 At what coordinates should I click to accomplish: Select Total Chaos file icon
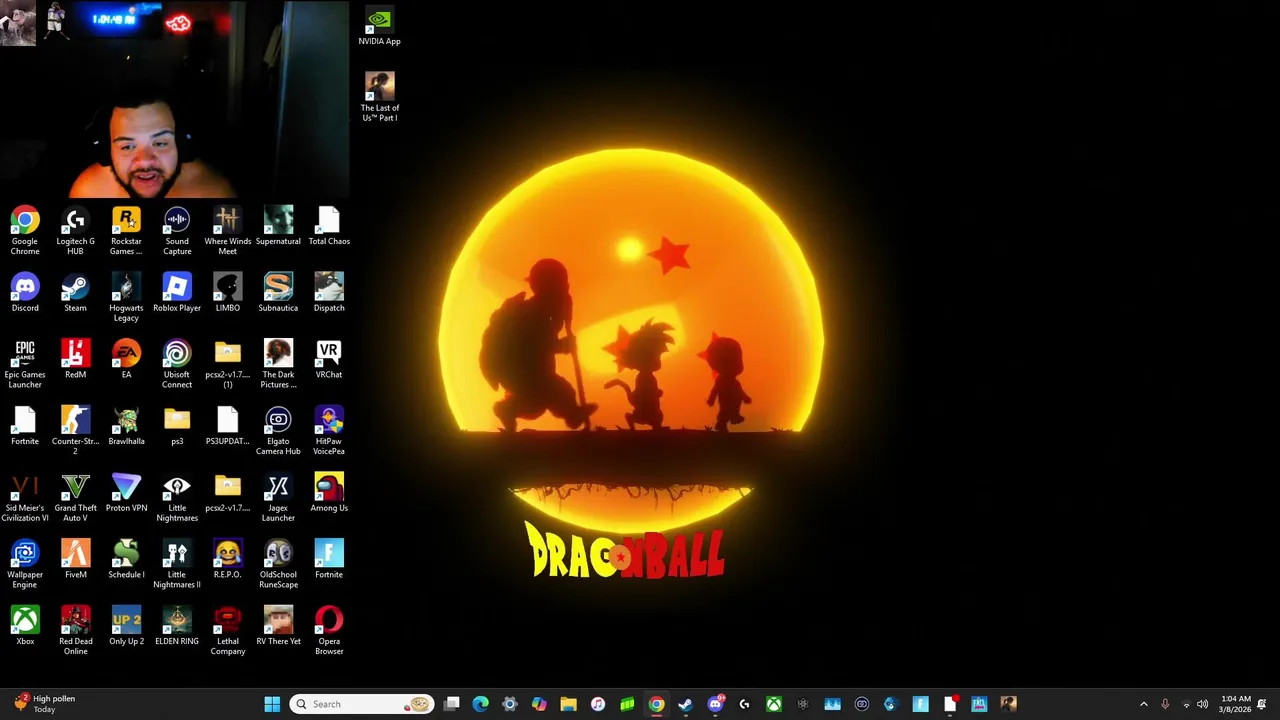click(x=329, y=226)
